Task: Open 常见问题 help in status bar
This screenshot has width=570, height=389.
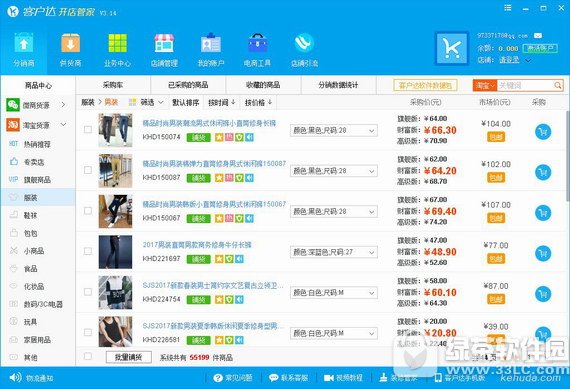Action: coord(233,378)
